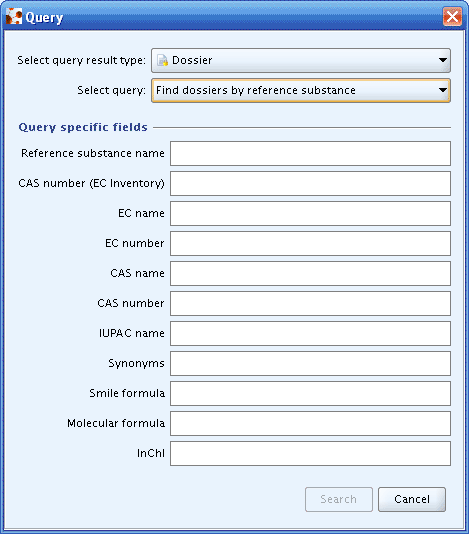Select the InChI input field
The height and width of the screenshot is (534, 469).
pyautogui.click(x=310, y=453)
